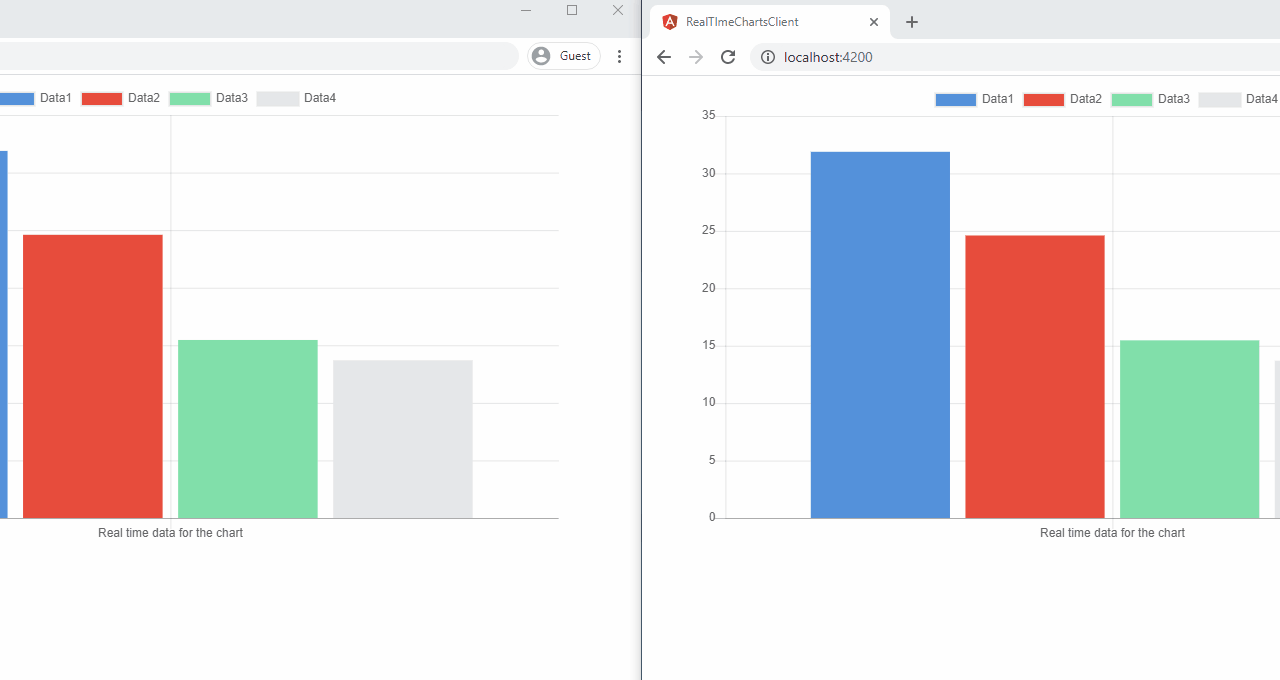Open site info icon beside localhost:4200
The height and width of the screenshot is (680, 1280).
(x=768, y=57)
